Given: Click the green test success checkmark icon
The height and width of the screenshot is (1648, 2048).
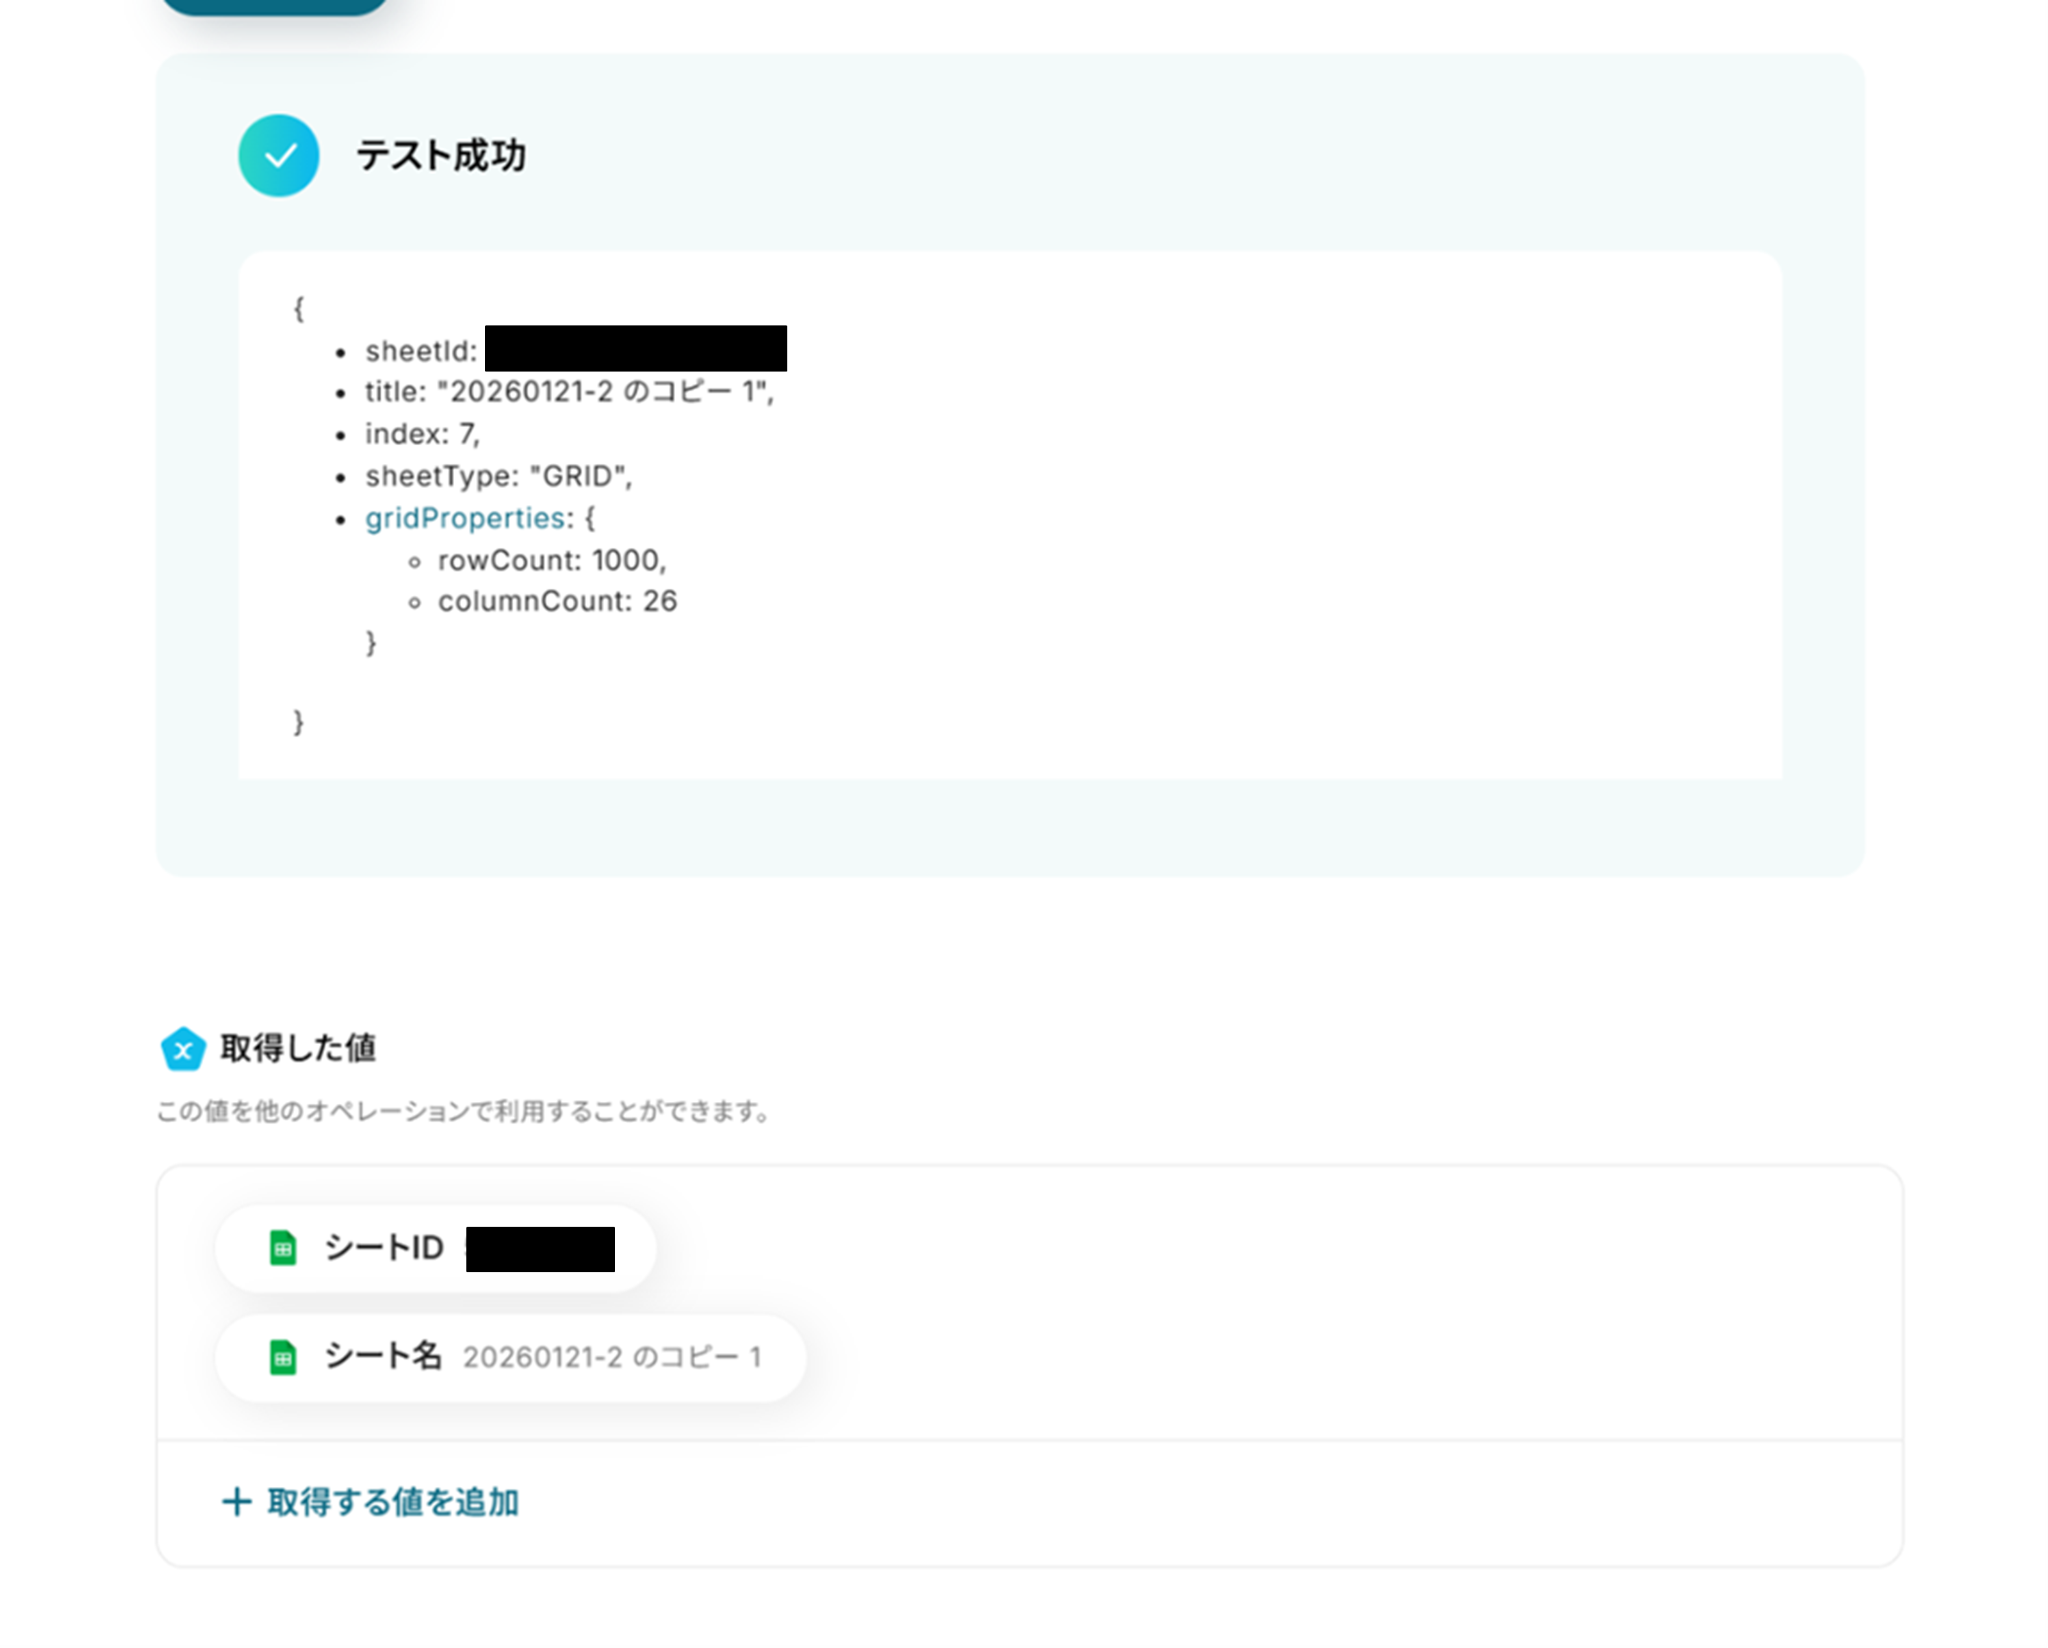Looking at the screenshot, I should tap(278, 156).
